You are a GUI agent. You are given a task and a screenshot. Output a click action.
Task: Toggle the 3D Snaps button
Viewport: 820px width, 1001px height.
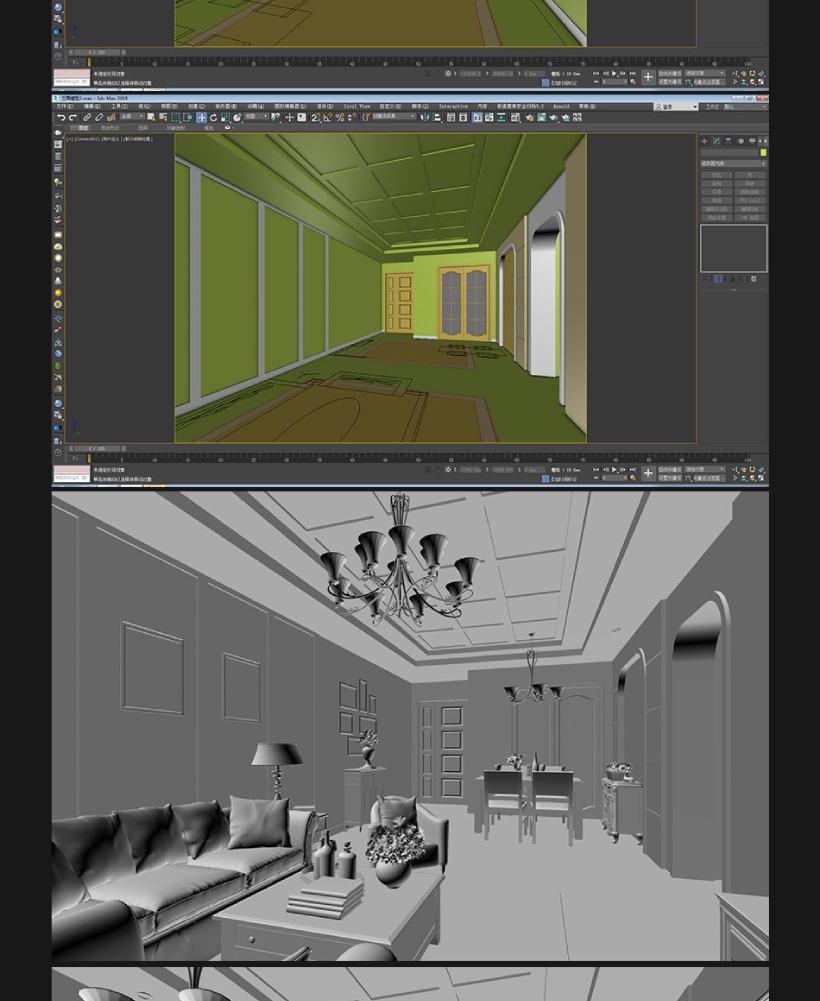[315, 117]
